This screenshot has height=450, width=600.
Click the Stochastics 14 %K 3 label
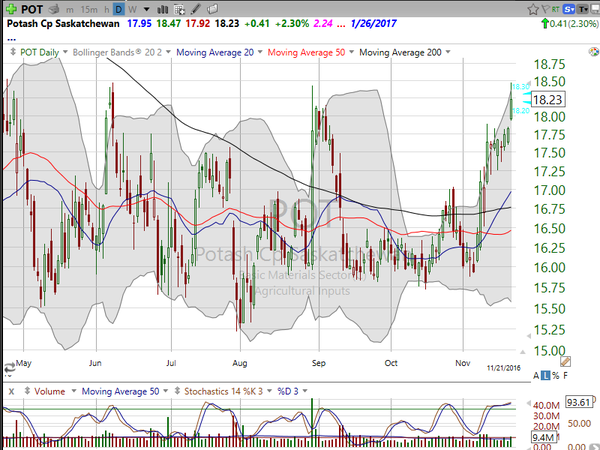click(223, 391)
